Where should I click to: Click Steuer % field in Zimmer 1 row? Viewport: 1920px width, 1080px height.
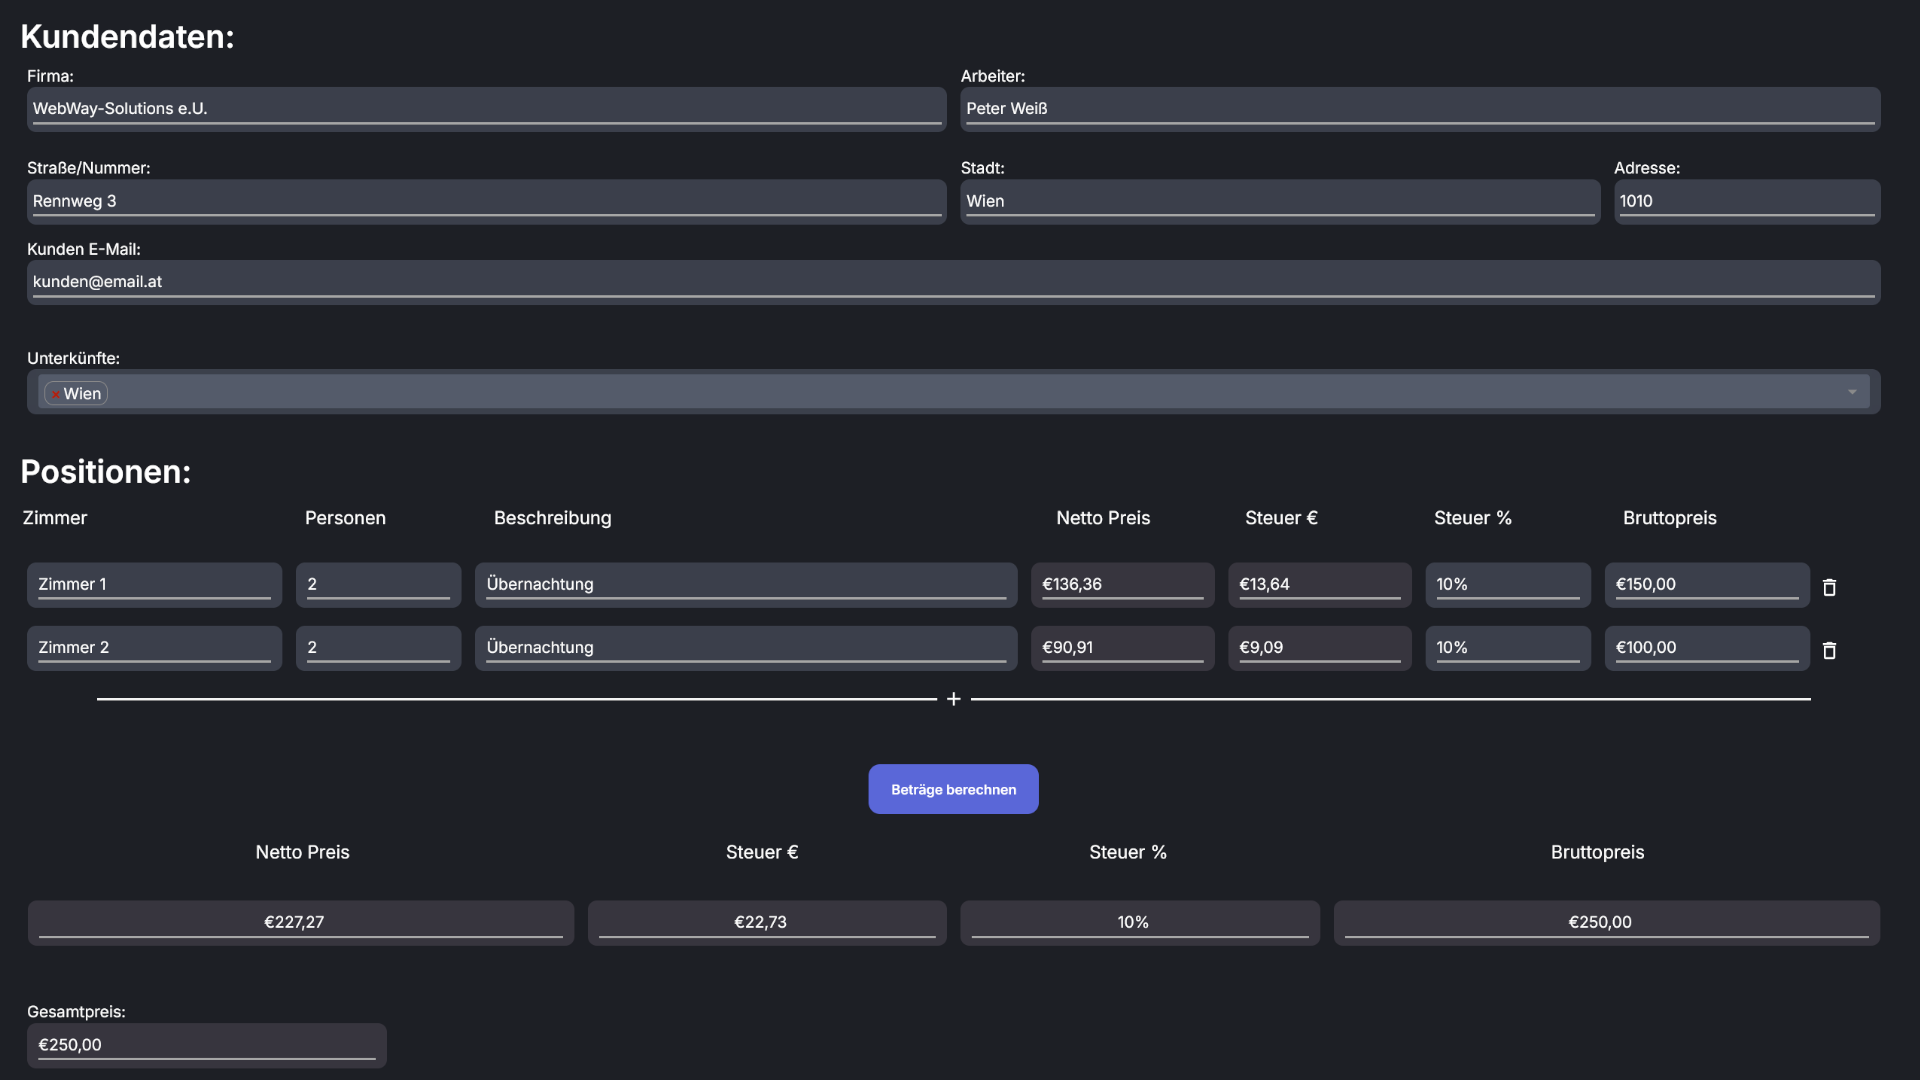[x=1507, y=584]
